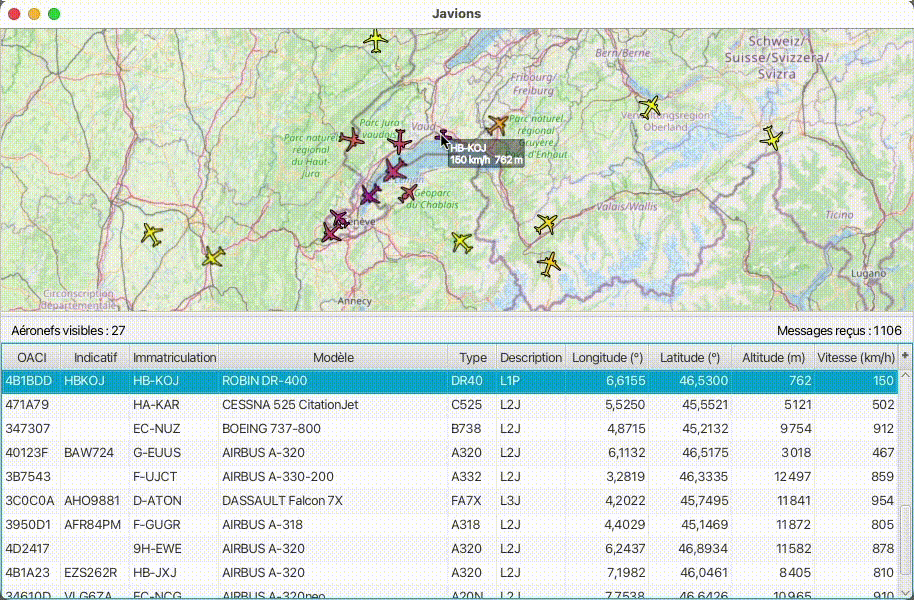Sort table by the OACI column header
This screenshot has width=914, height=600.
click(x=31, y=357)
